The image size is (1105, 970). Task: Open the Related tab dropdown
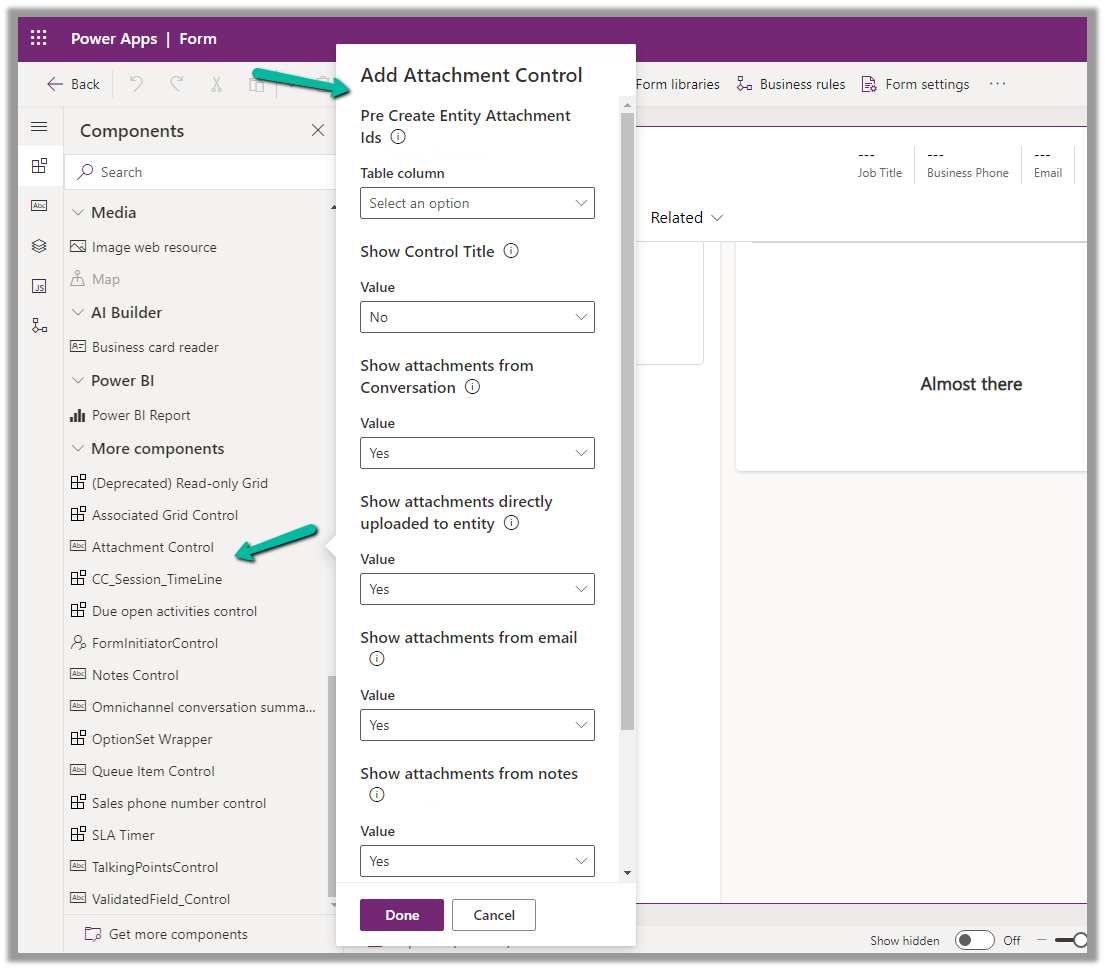(x=687, y=218)
